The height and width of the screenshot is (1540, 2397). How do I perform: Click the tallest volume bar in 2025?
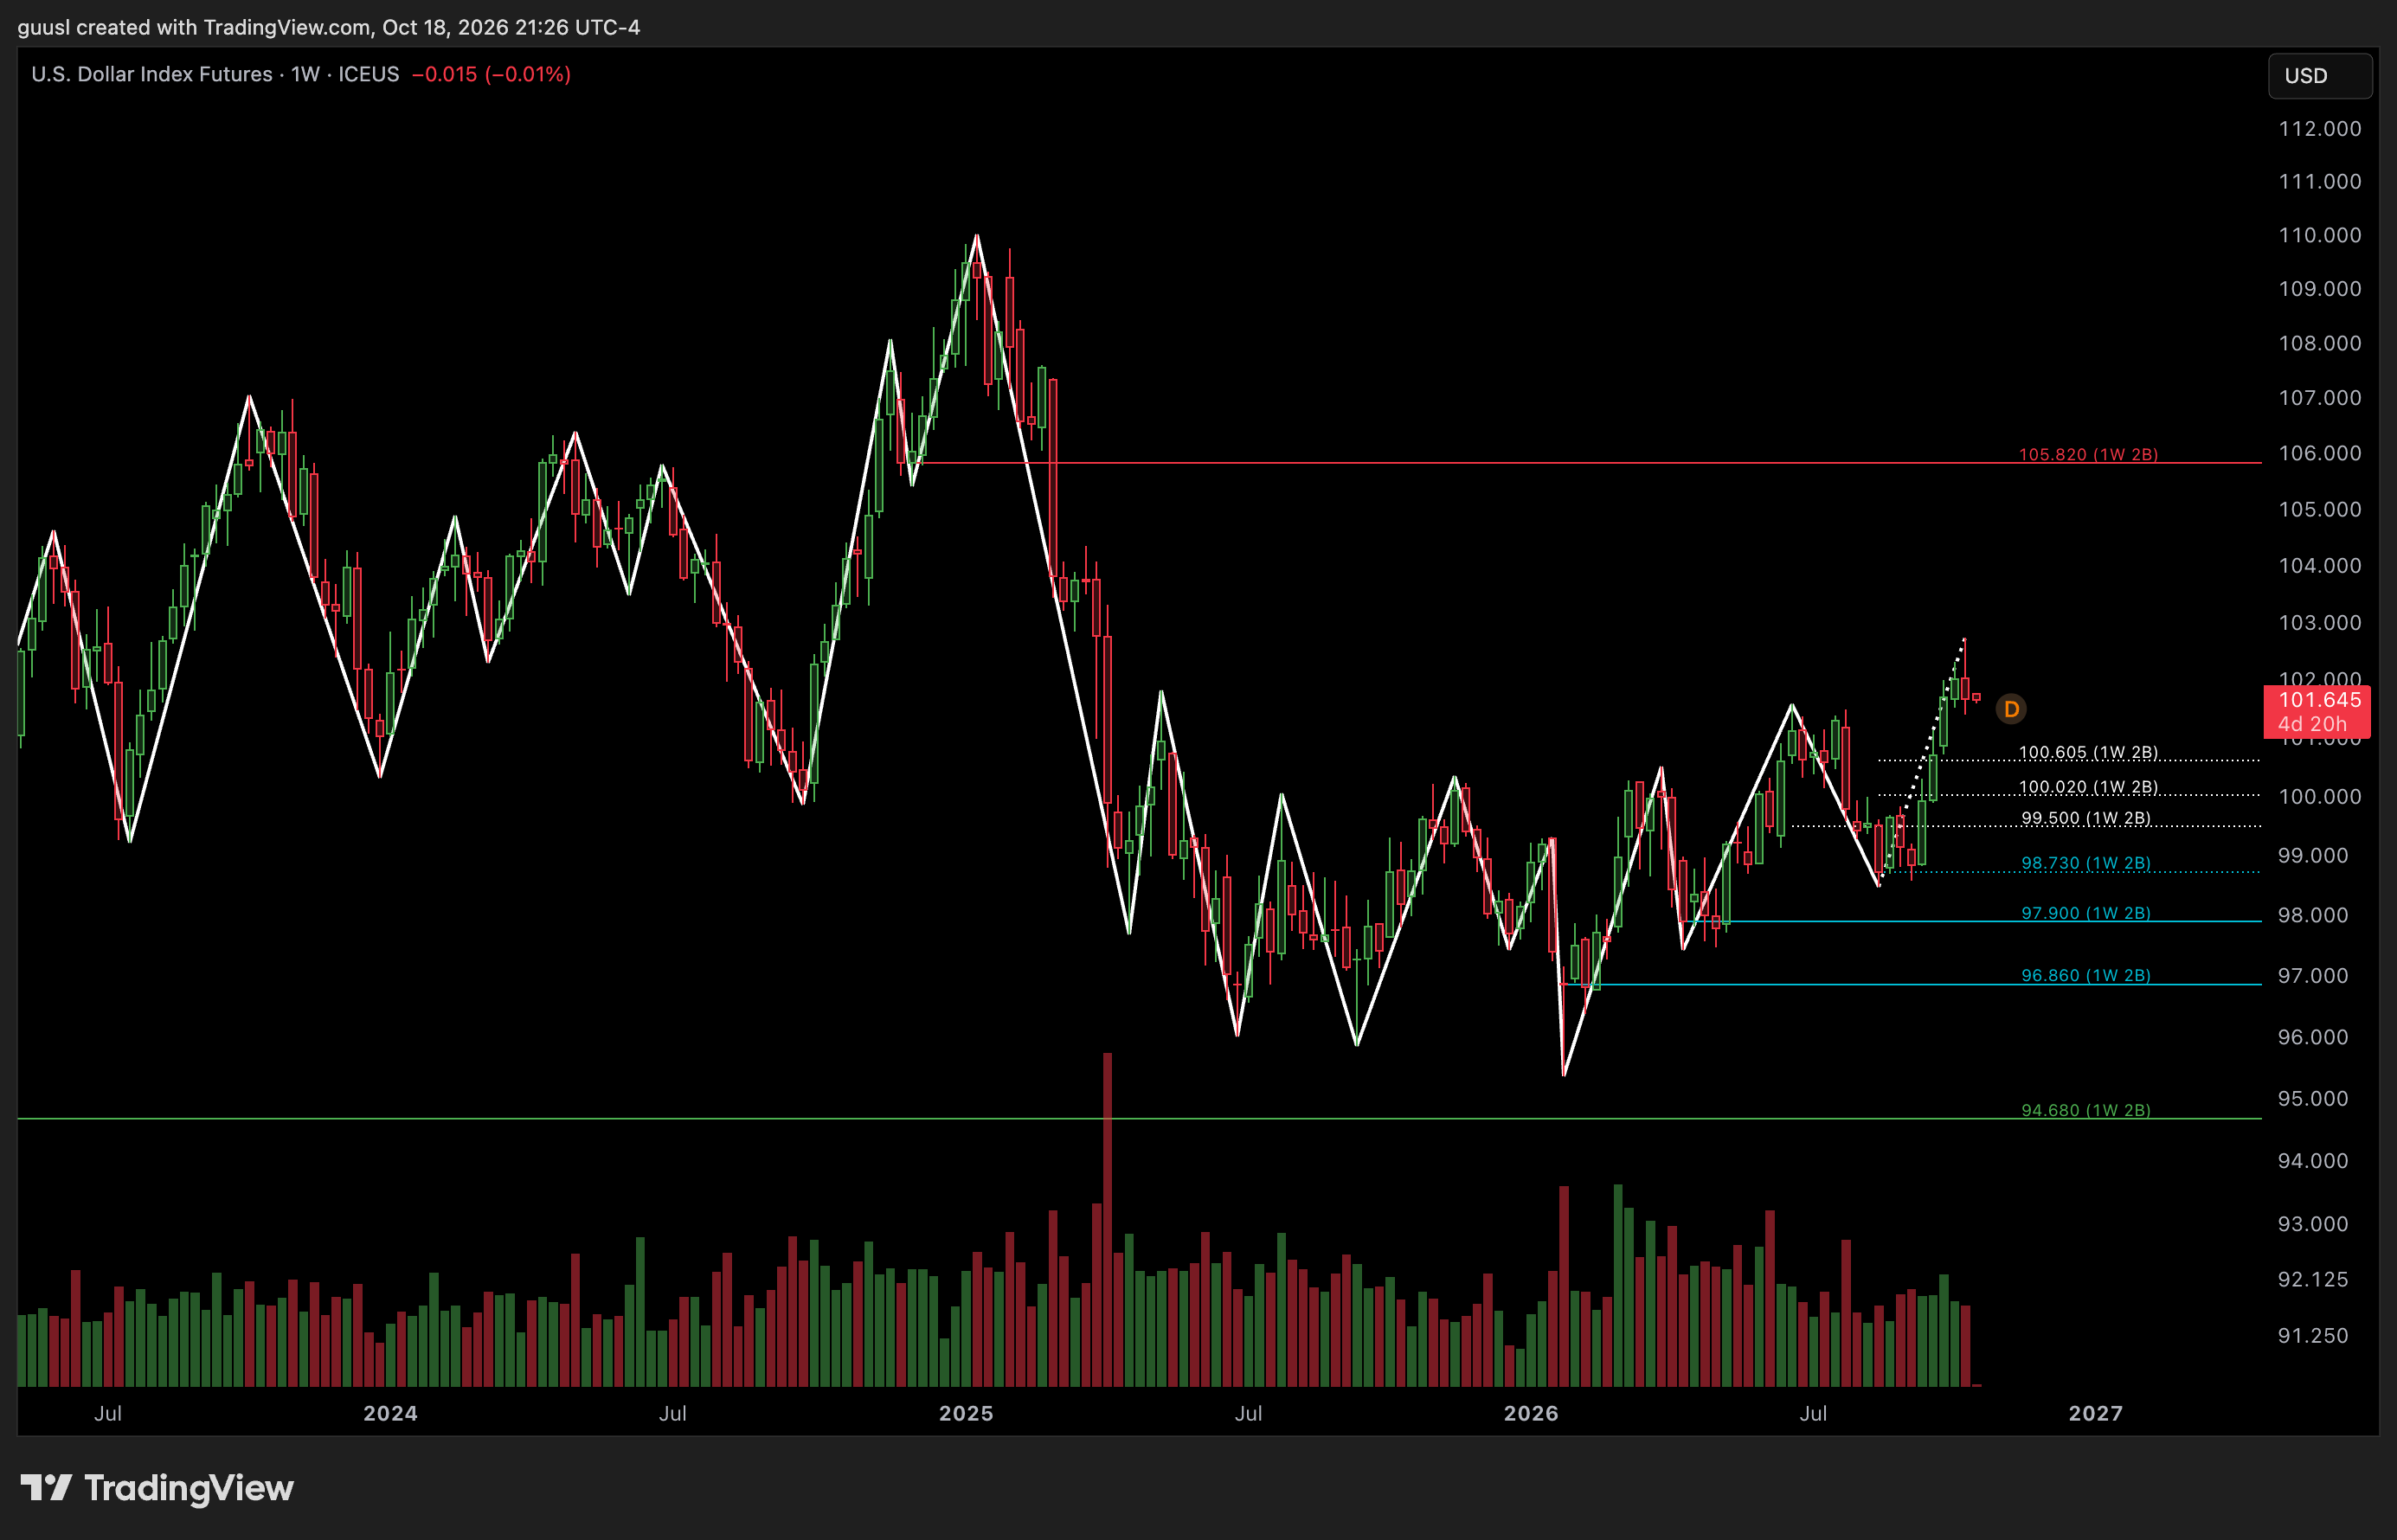[1107, 1219]
